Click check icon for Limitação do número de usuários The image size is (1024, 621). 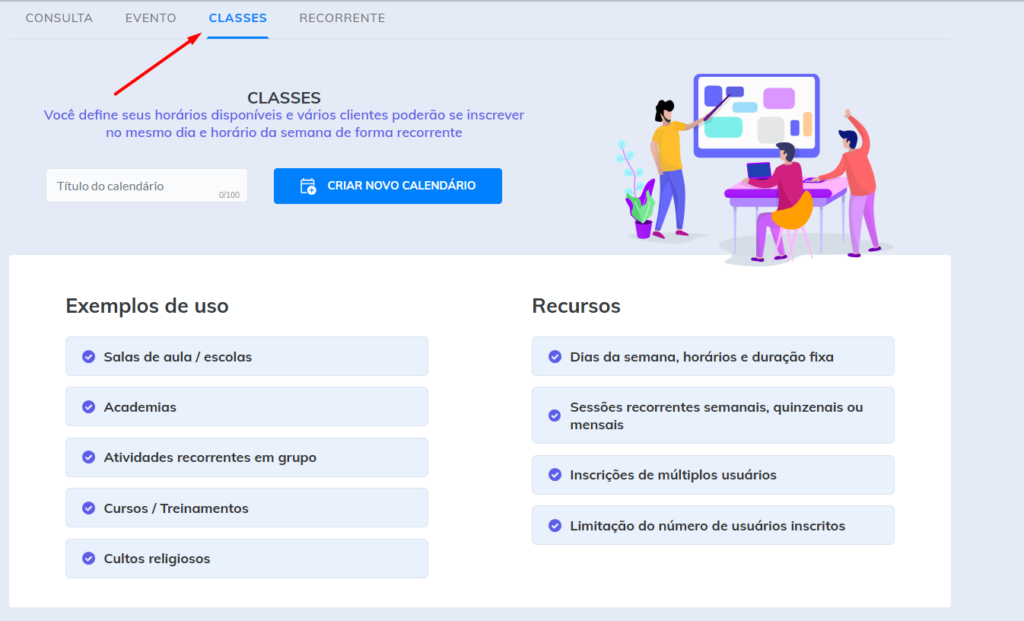(x=555, y=526)
